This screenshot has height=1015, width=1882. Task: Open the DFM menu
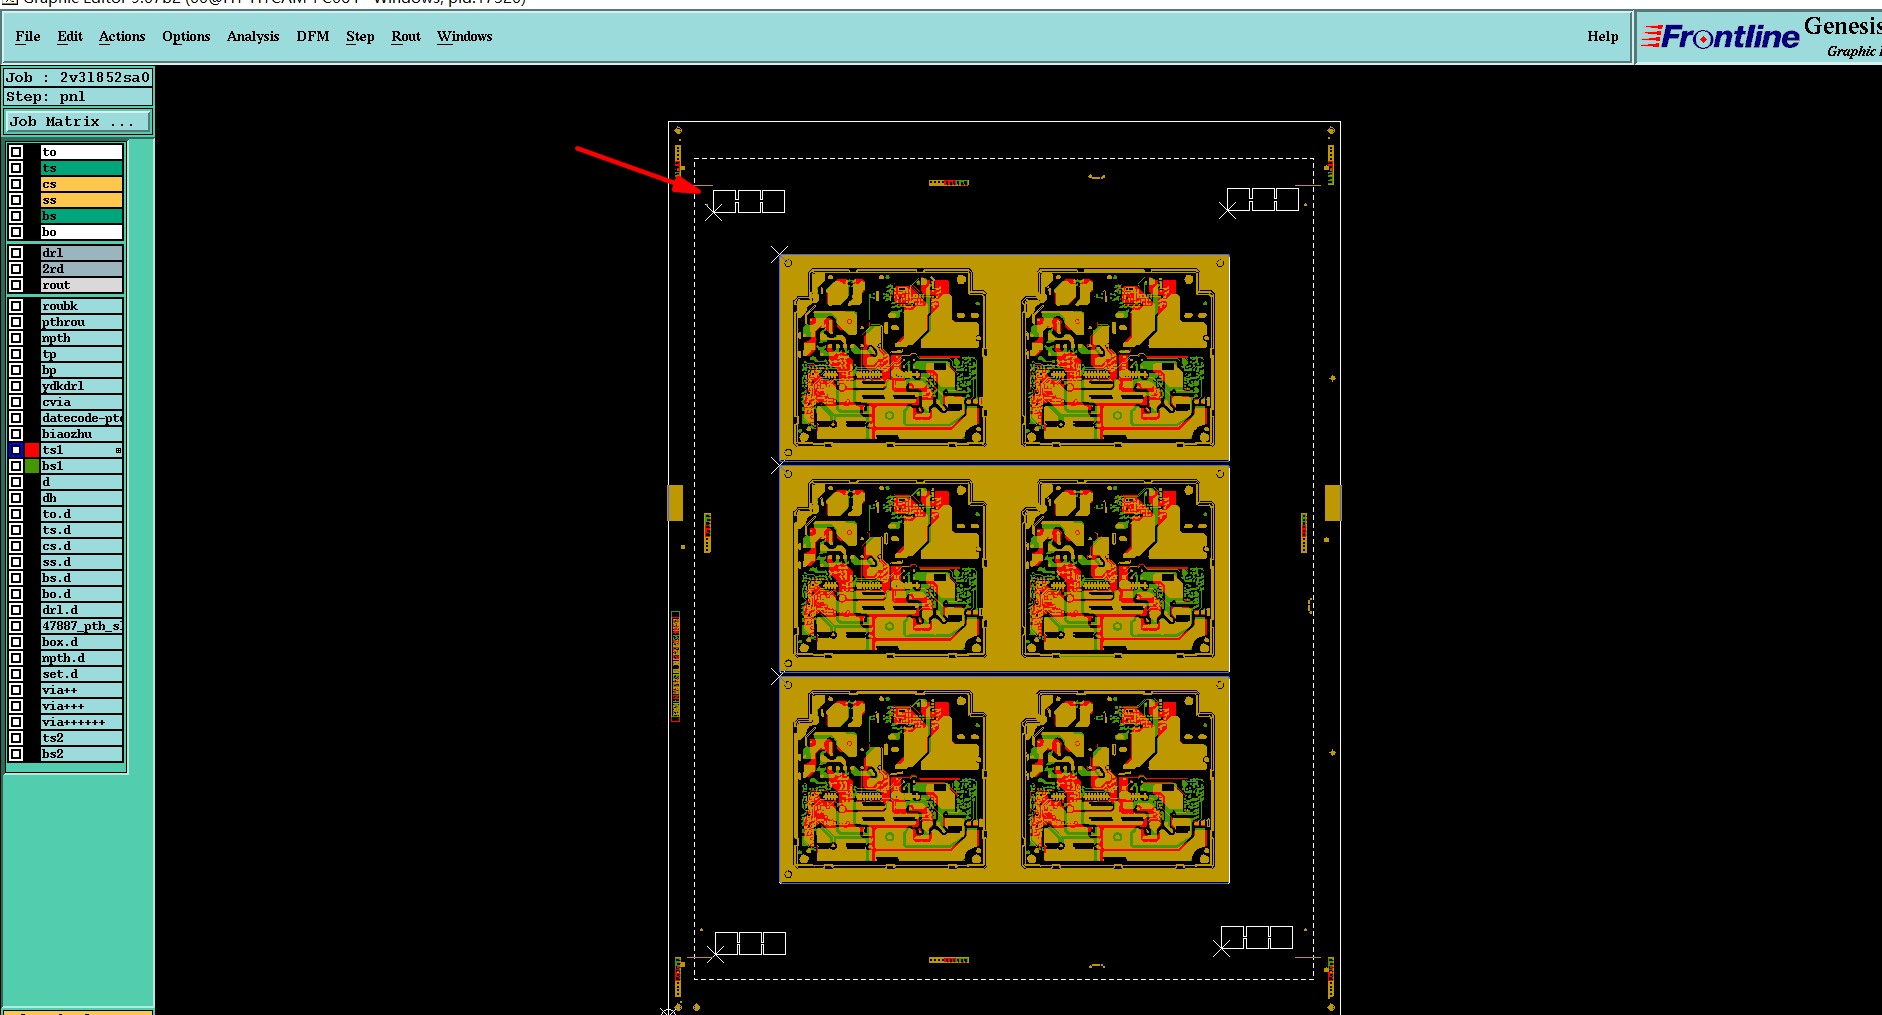pyautogui.click(x=313, y=36)
